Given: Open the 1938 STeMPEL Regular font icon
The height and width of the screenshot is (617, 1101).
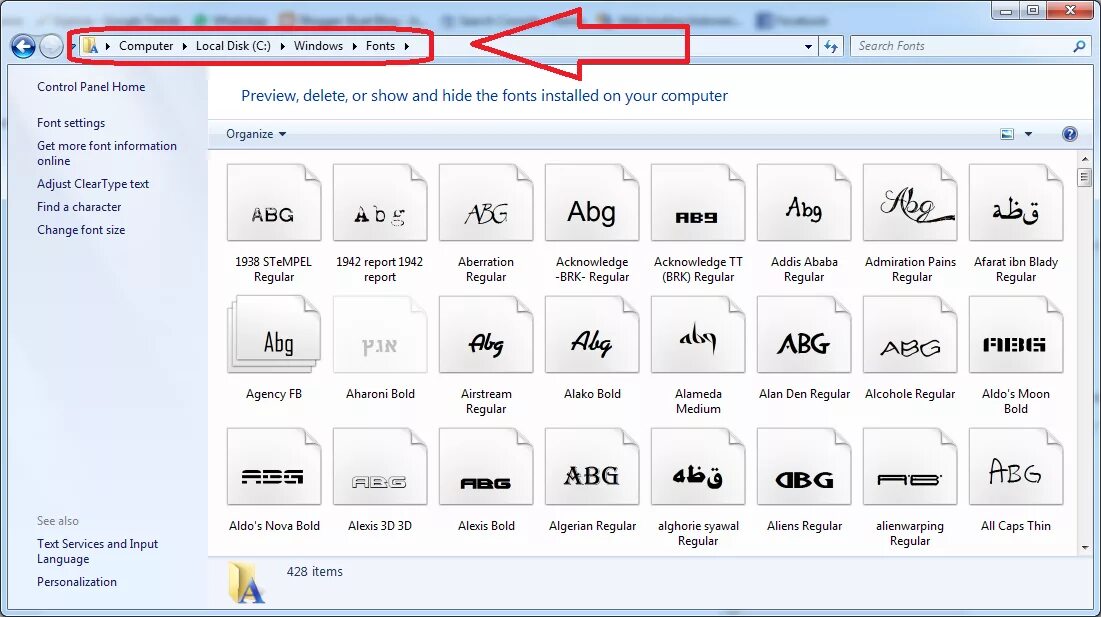Looking at the screenshot, I should pos(274,202).
